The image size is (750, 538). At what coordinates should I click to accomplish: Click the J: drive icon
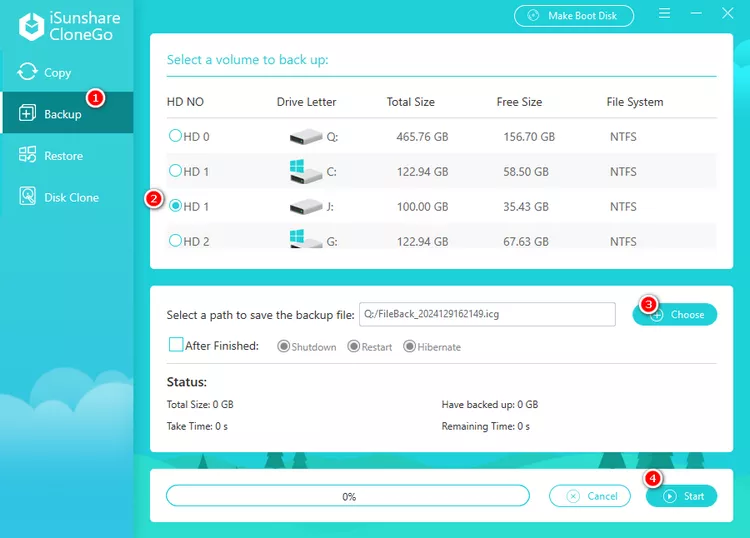point(306,207)
